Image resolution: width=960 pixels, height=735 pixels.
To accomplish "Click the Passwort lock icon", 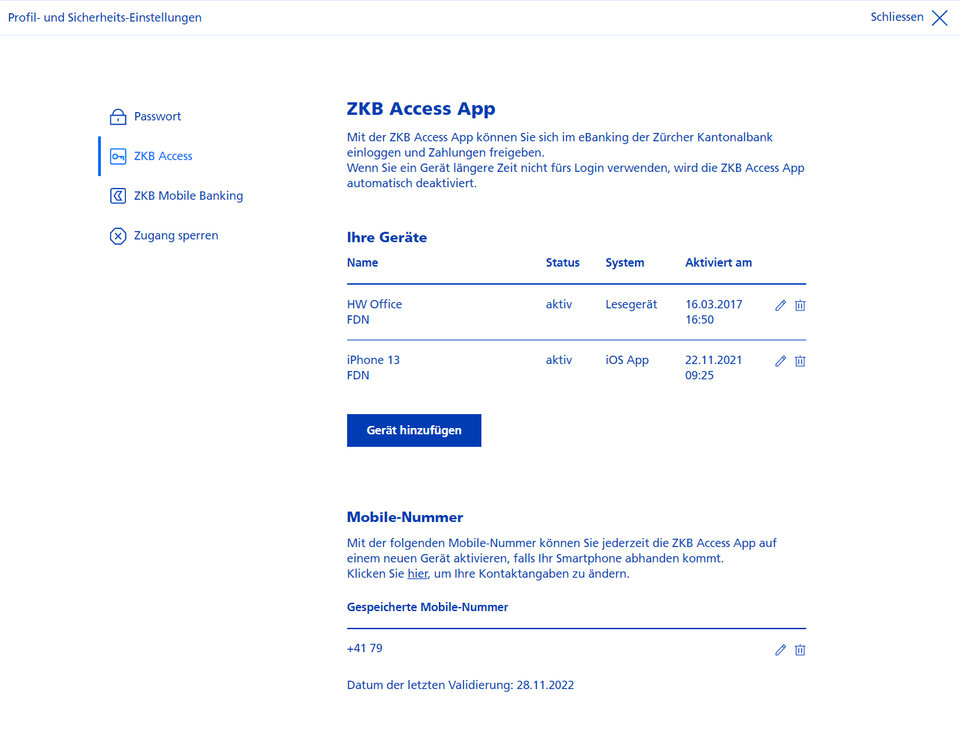I will point(118,116).
